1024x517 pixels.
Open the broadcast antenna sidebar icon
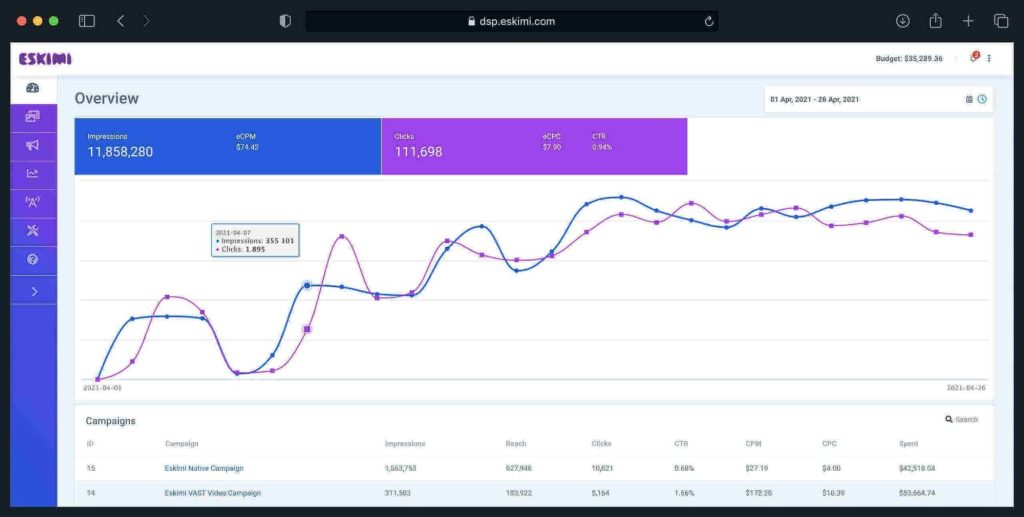point(32,202)
